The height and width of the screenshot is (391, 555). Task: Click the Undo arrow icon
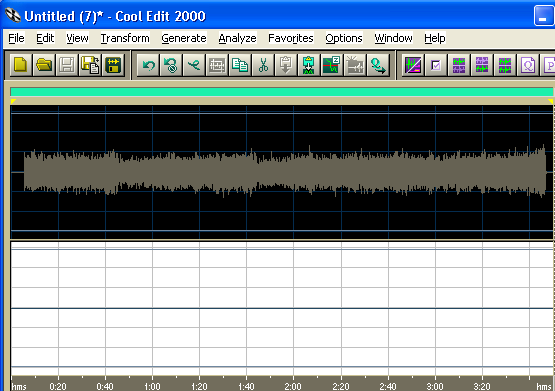point(148,65)
